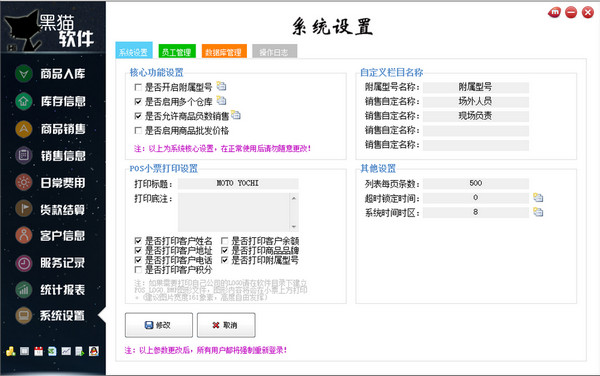Click the gray window icon in bottom toolbar
Image resolution: width=600 pixels, height=376 pixels.
tap(24, 351)
